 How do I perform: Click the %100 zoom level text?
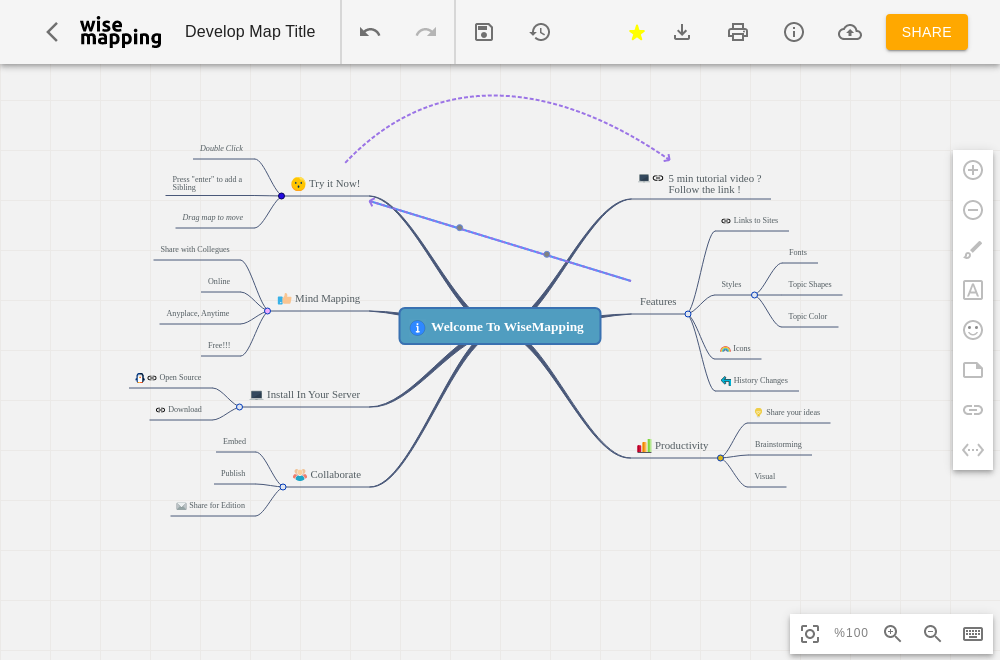[851, 633]
